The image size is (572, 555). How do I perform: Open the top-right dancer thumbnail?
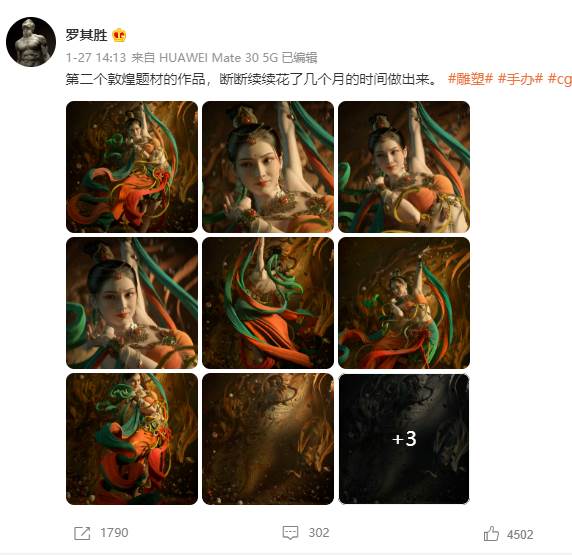click(x=404, y=167)
